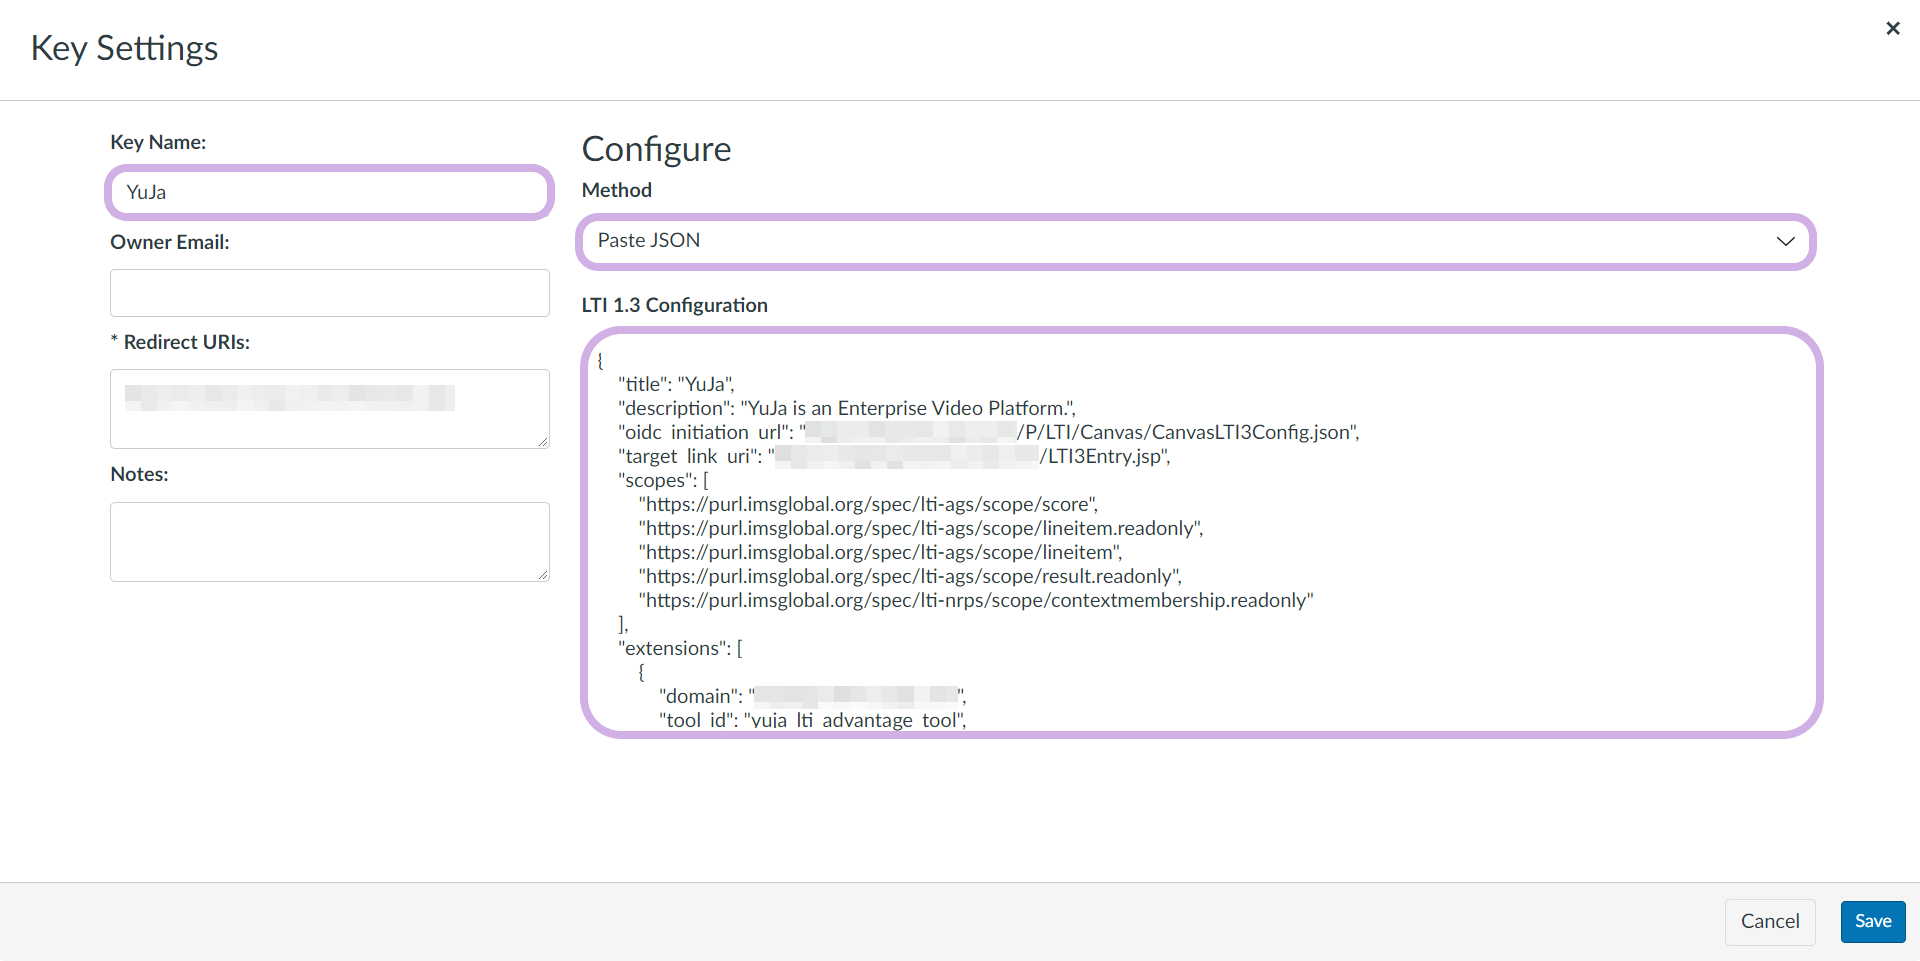Click inside the Notes text area
Screen dimensions: 1920x961
(x=329, y=541)
